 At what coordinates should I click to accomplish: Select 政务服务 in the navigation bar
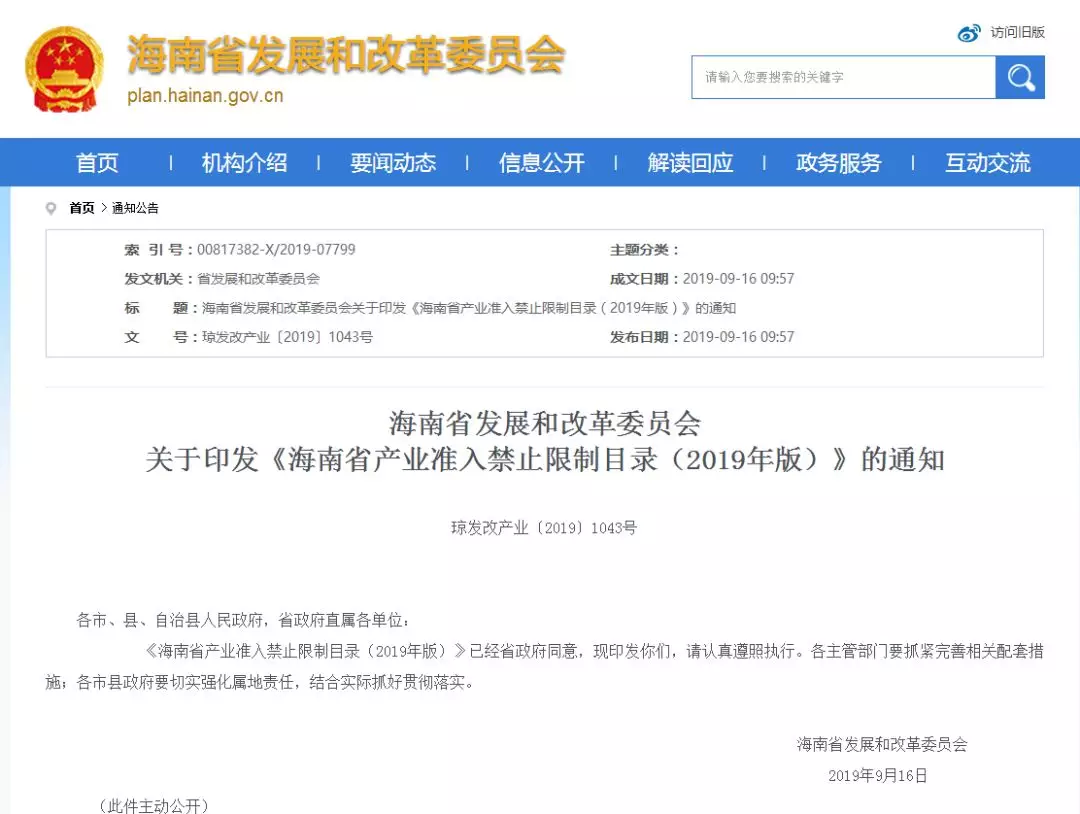coord(838,163)
